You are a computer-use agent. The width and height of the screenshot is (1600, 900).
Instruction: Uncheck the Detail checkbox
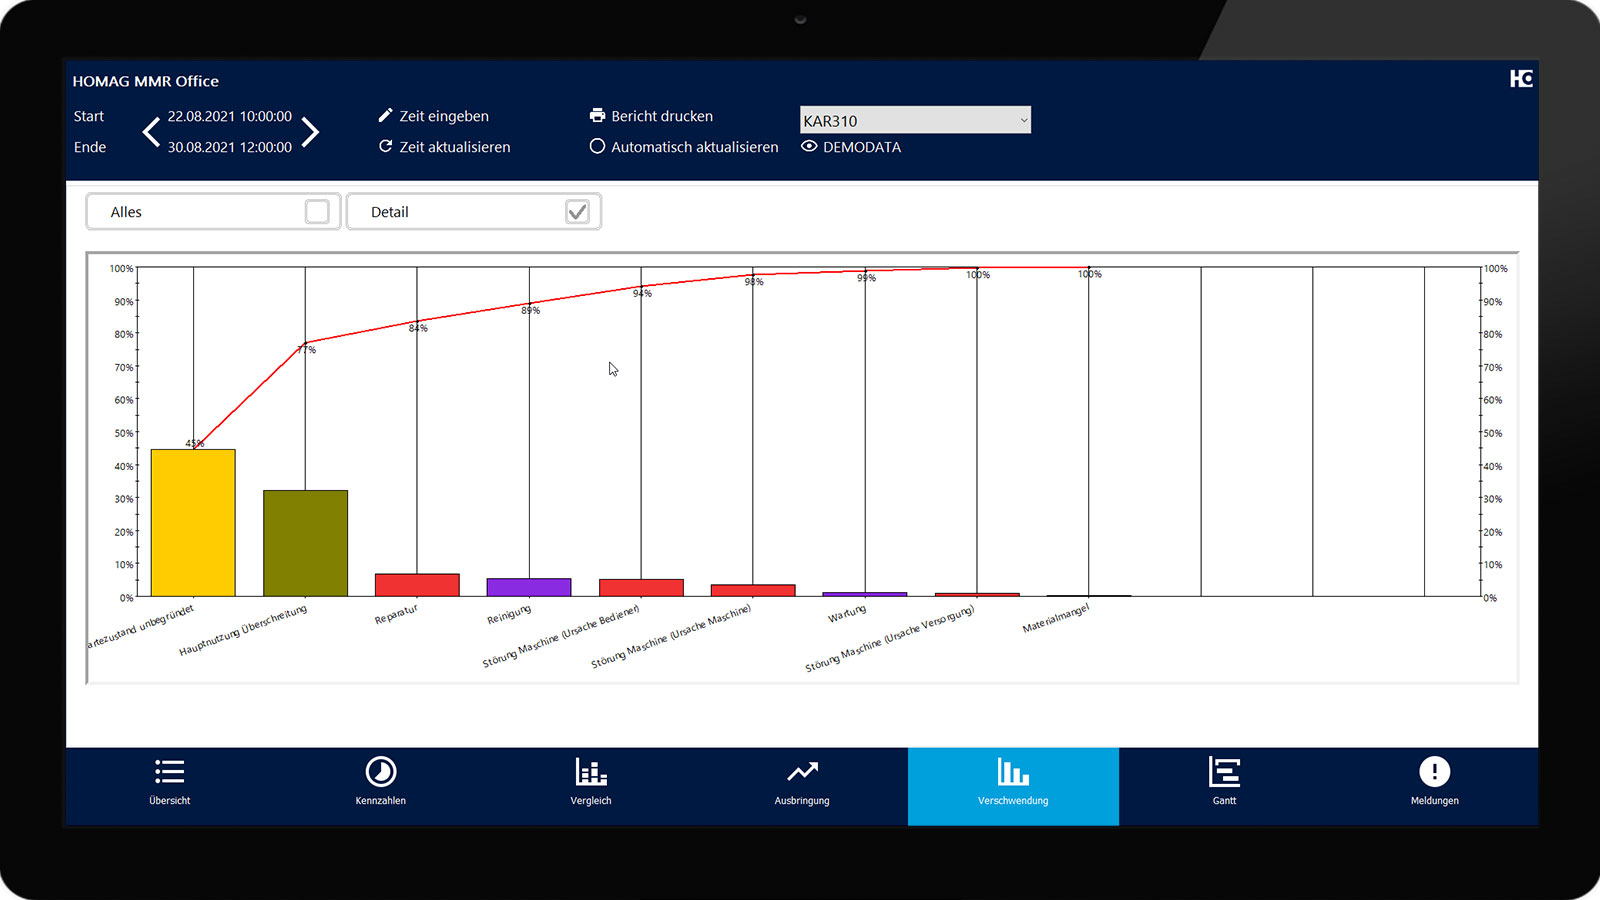[x=577, y=212]
